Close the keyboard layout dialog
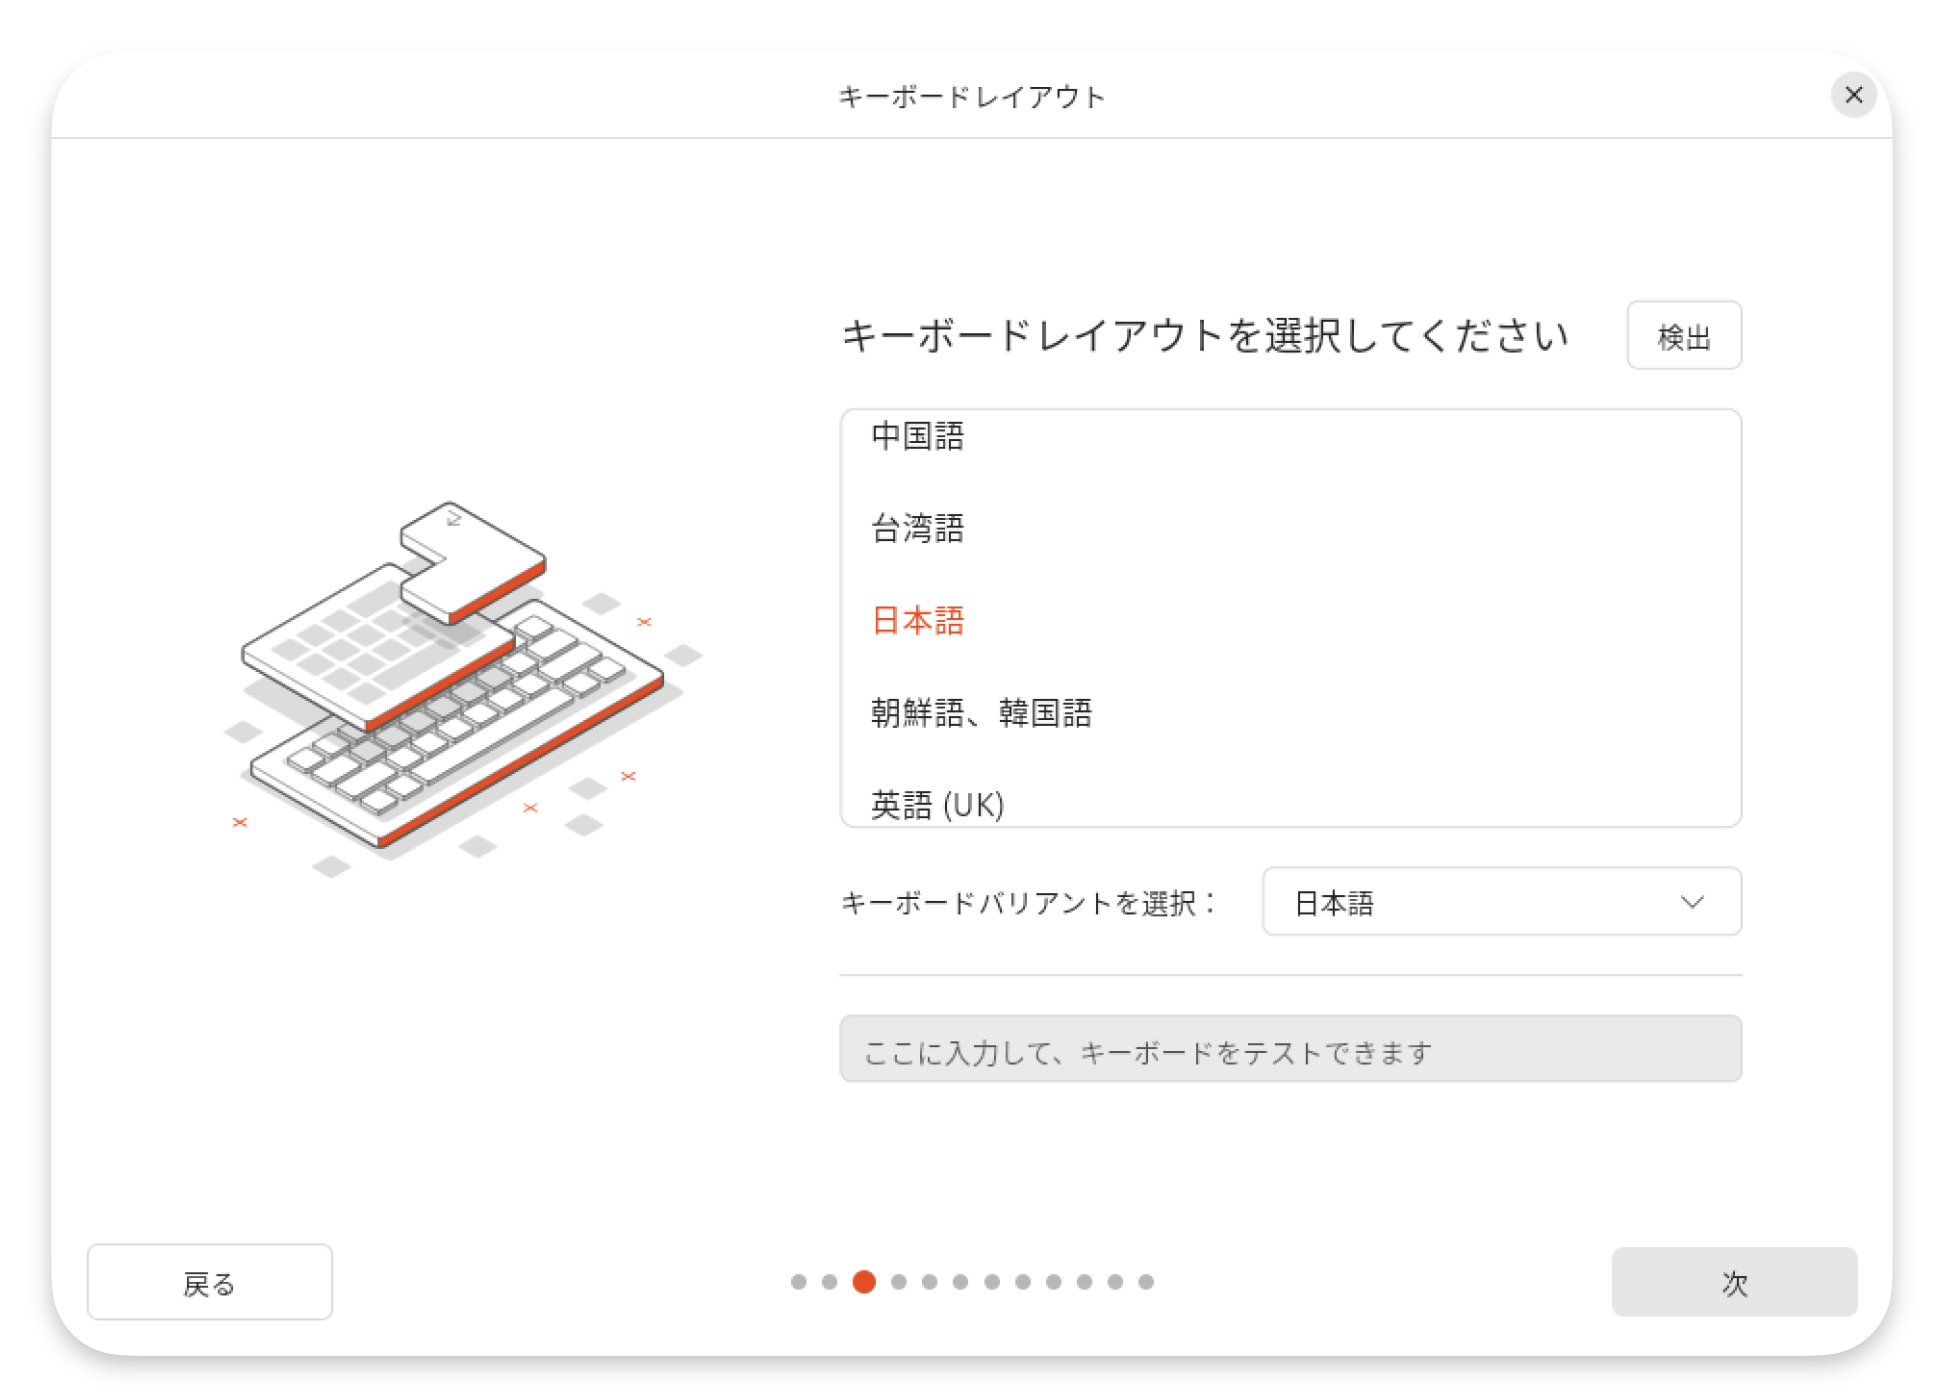Viewport: 1950px width, 1400px height. tap(1853, 95)
